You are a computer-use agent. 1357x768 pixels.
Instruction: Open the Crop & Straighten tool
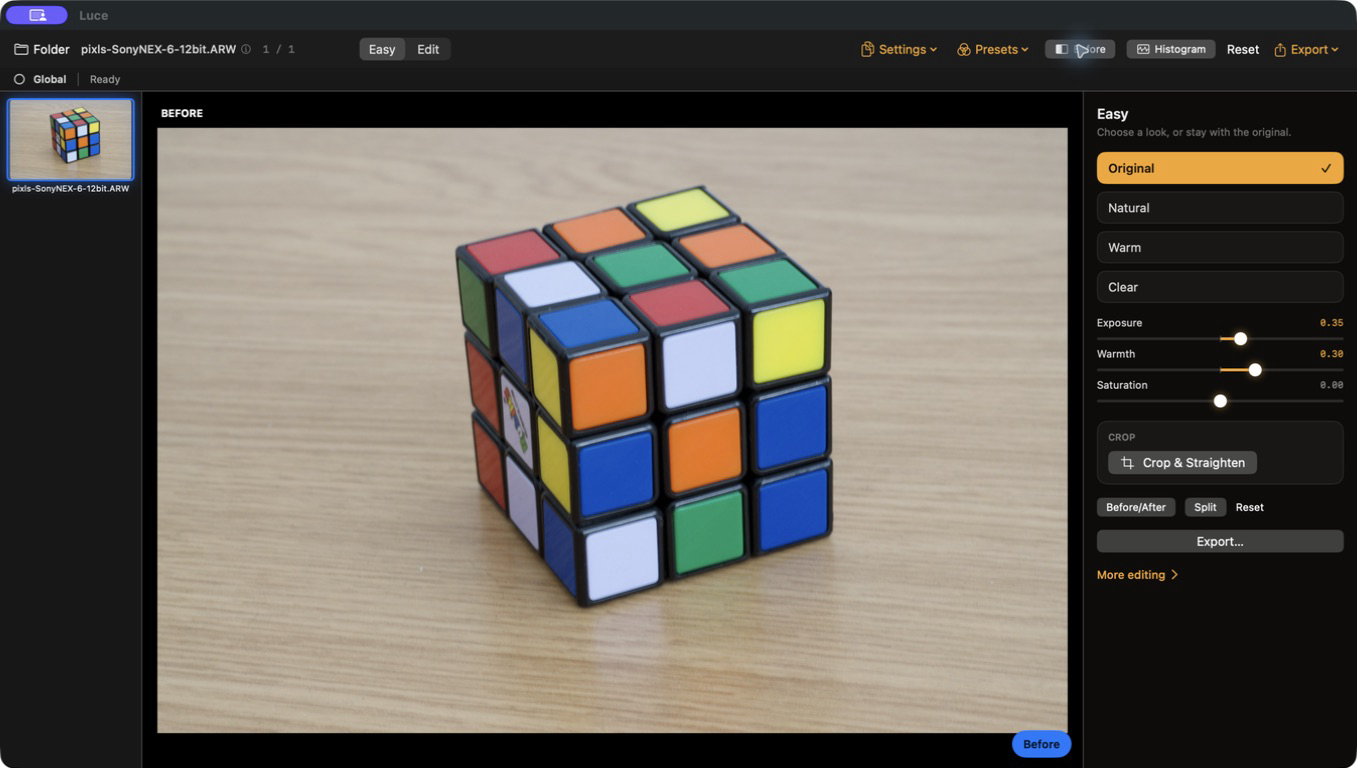(x=1182, y=463)
